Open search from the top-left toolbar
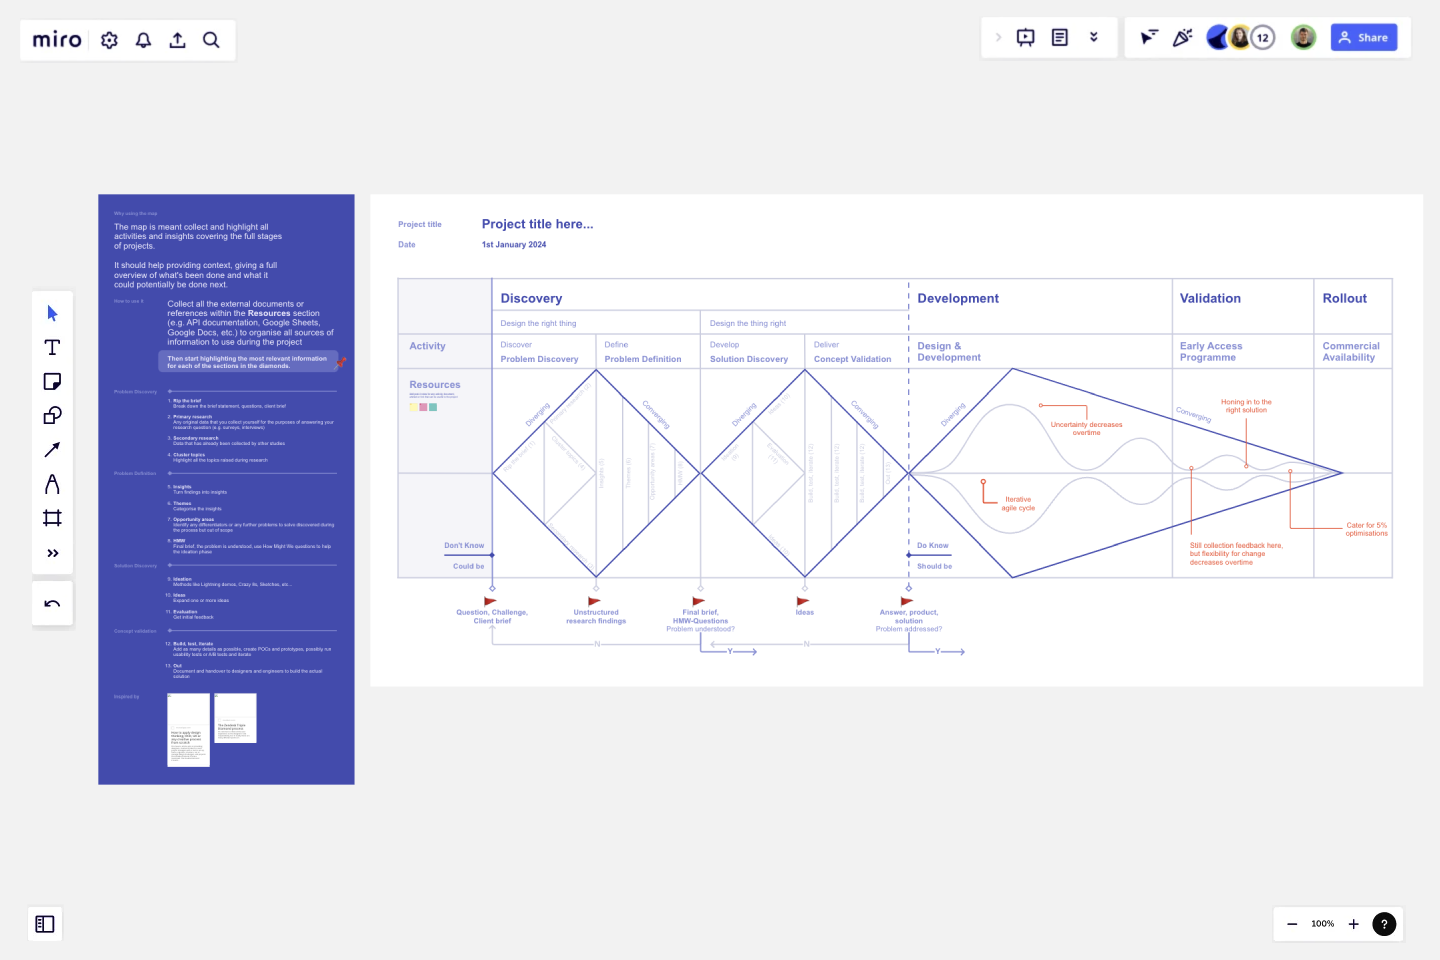 211,40
